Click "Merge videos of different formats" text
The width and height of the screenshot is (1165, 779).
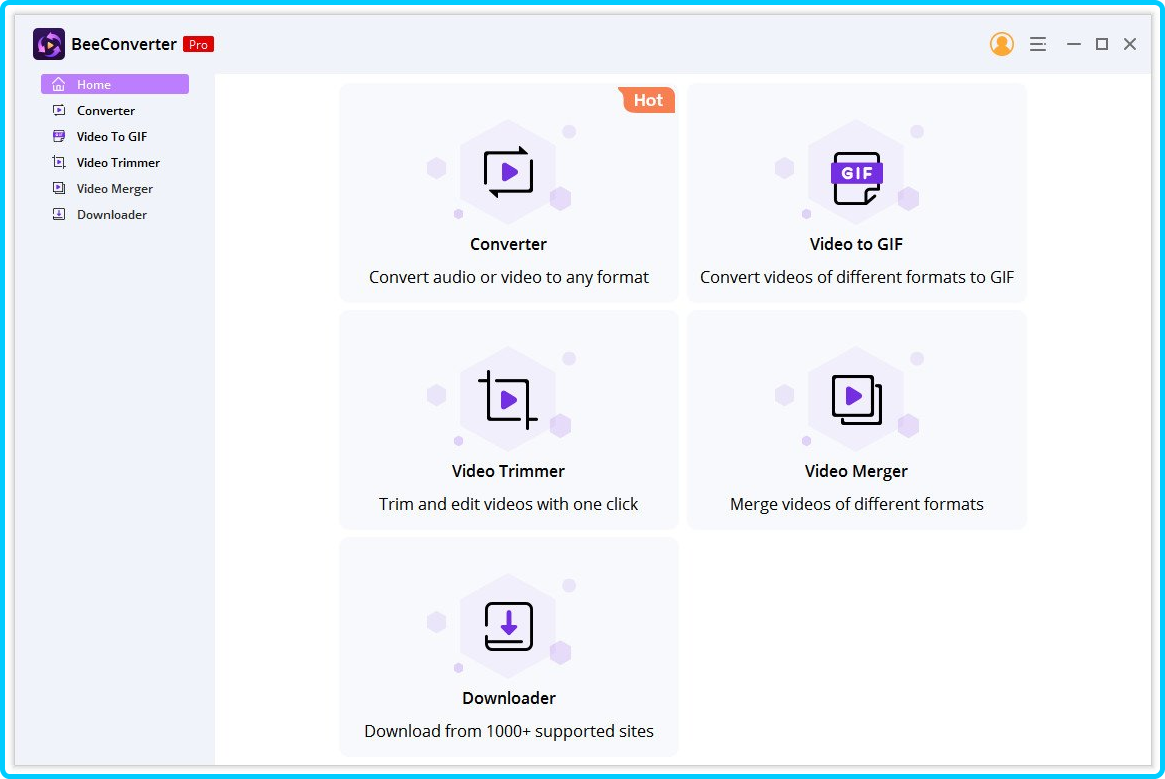[x=857, y=504]
